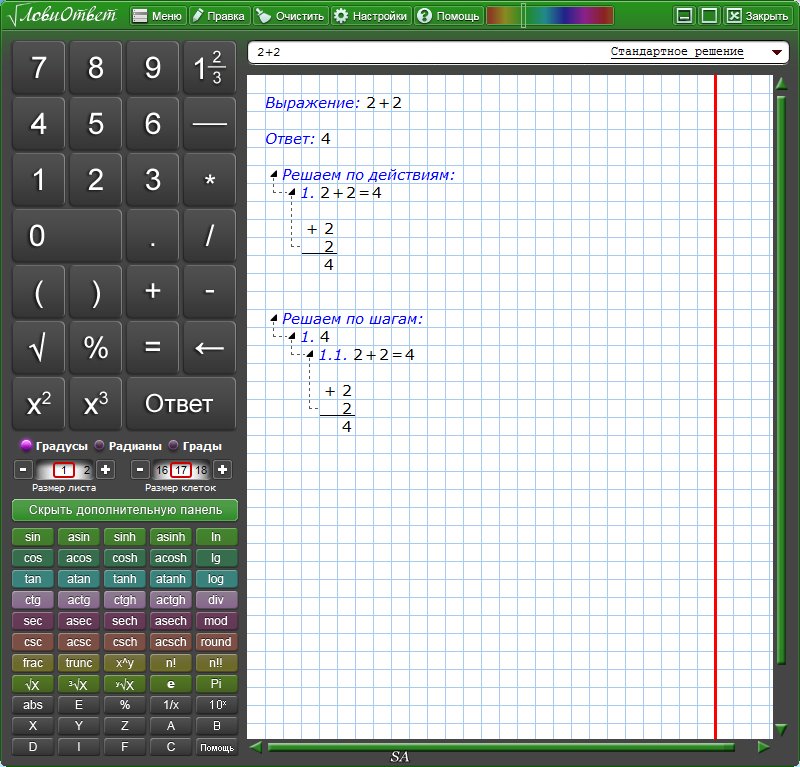Collapse step 1. 4 node
This screenshot has width=800, height=767.
(292, 336)
